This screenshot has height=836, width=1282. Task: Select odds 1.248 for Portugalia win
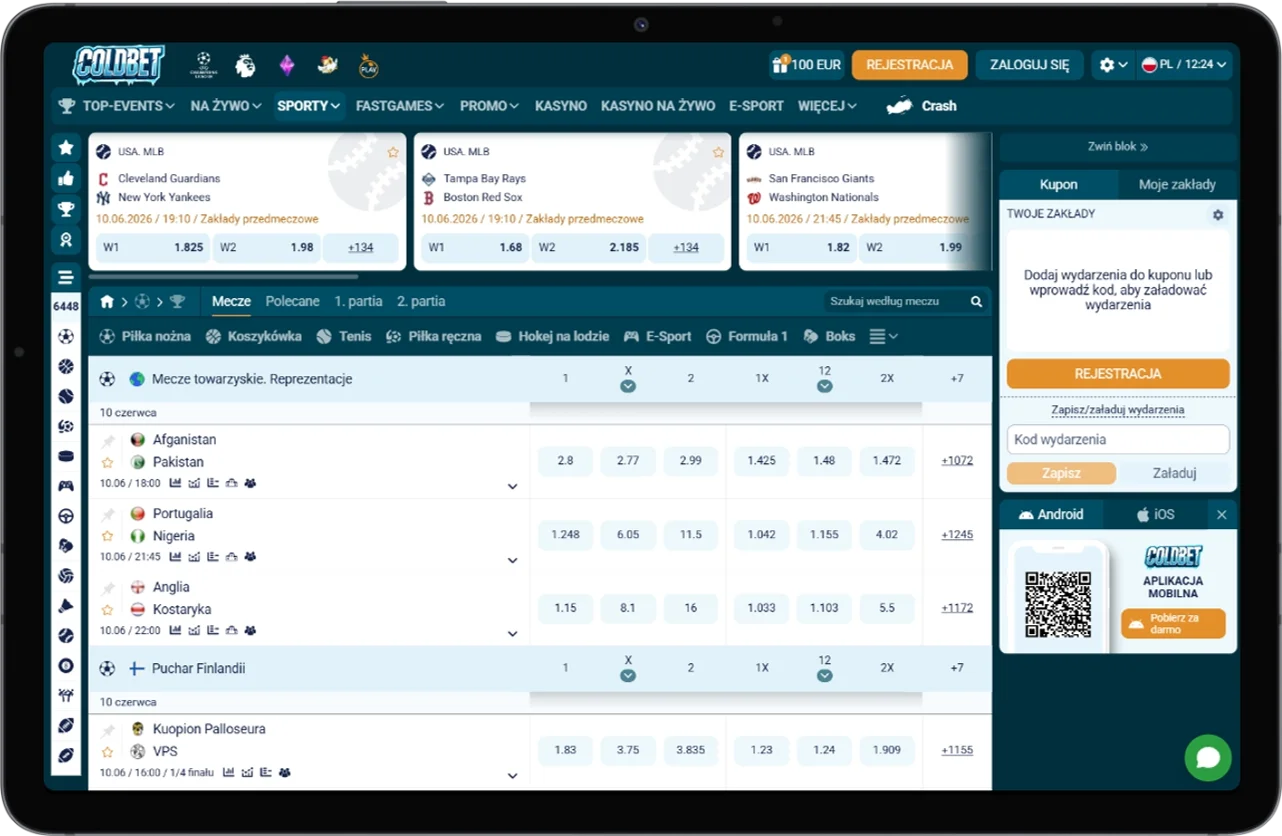(565, 535)
